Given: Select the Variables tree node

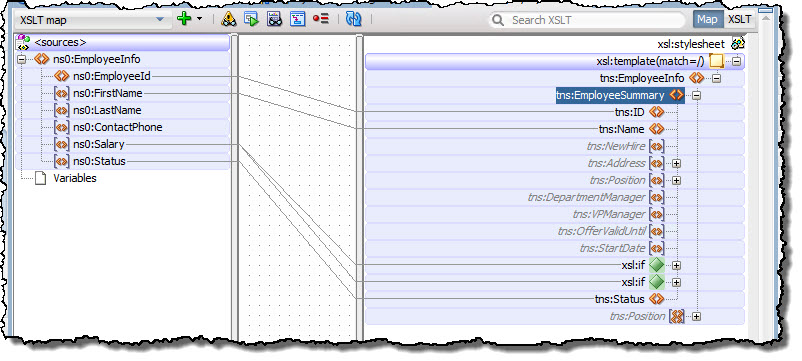Looking at the screenshot, I should pyautogui.click(x=75, y=178).
